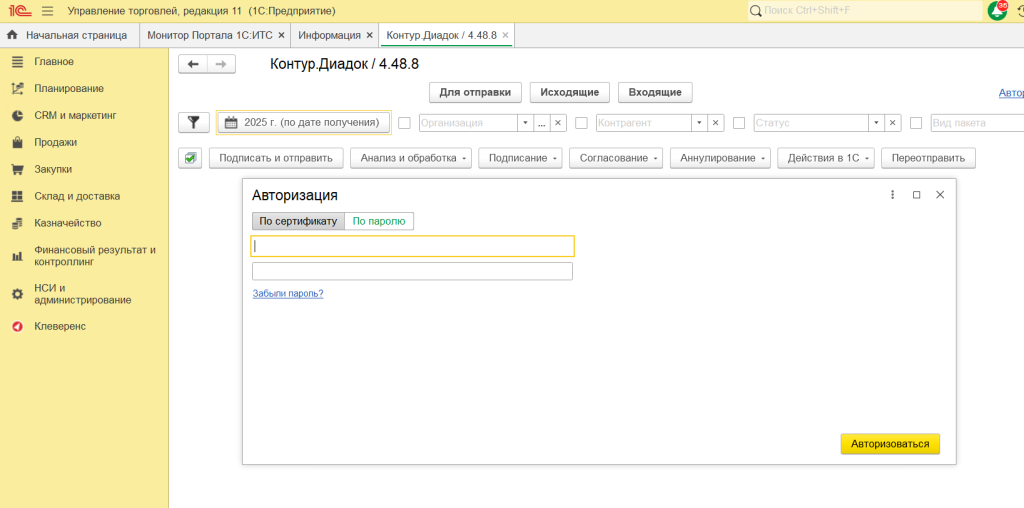This screenshot has height=508, width=1024.
Task: Open the Анализ и обработка dropdown
Action: pos(411,158)
